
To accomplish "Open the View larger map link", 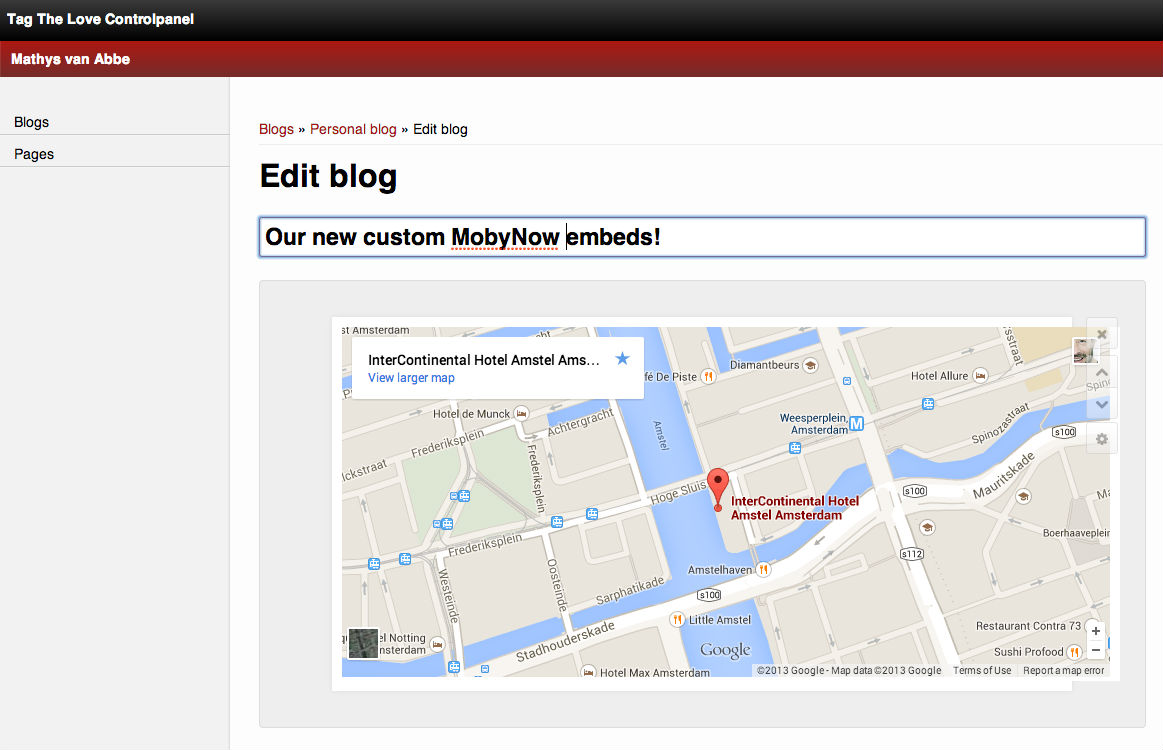I will 411,378.
